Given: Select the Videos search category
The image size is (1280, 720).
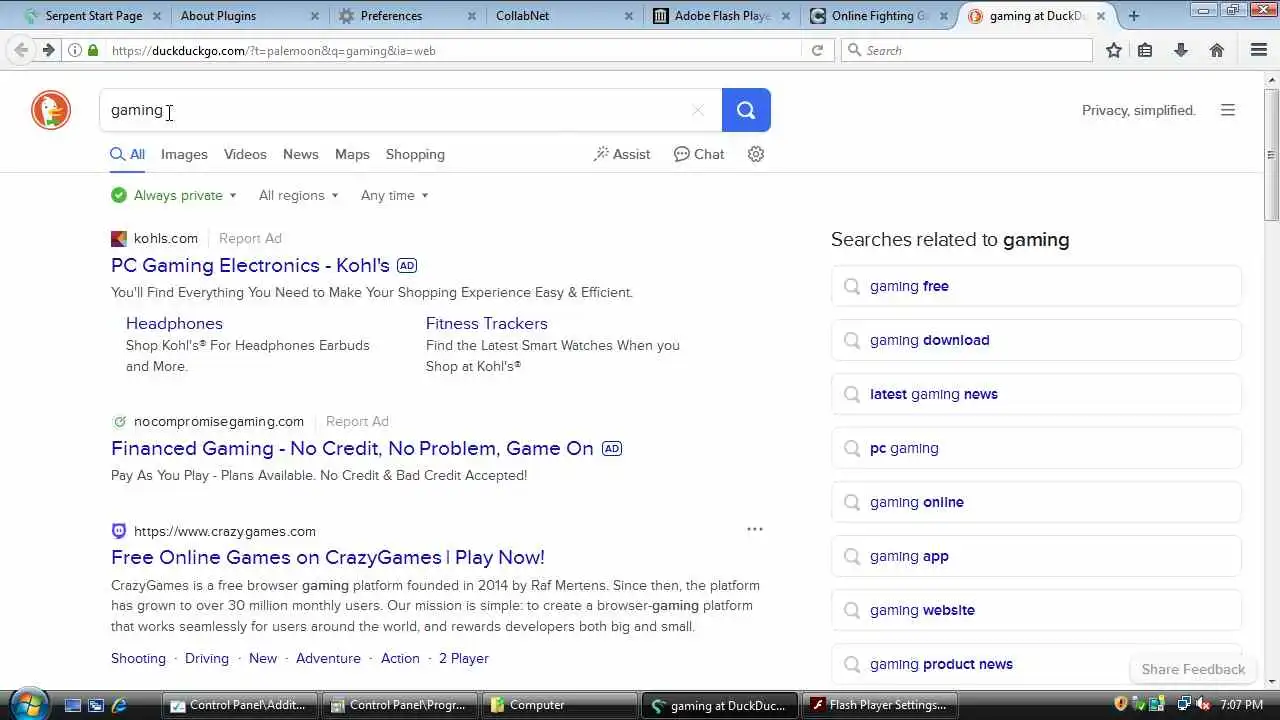Looking at the screenshot, I should point(245,154).
